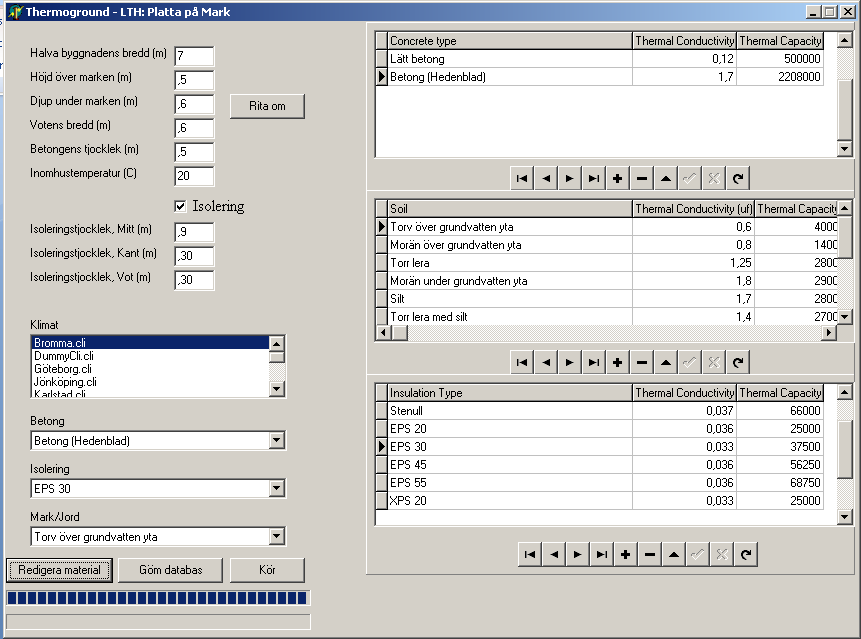Click the Inomhustemperatur input field
Screen dimensions: 861x639
(194, 176)
